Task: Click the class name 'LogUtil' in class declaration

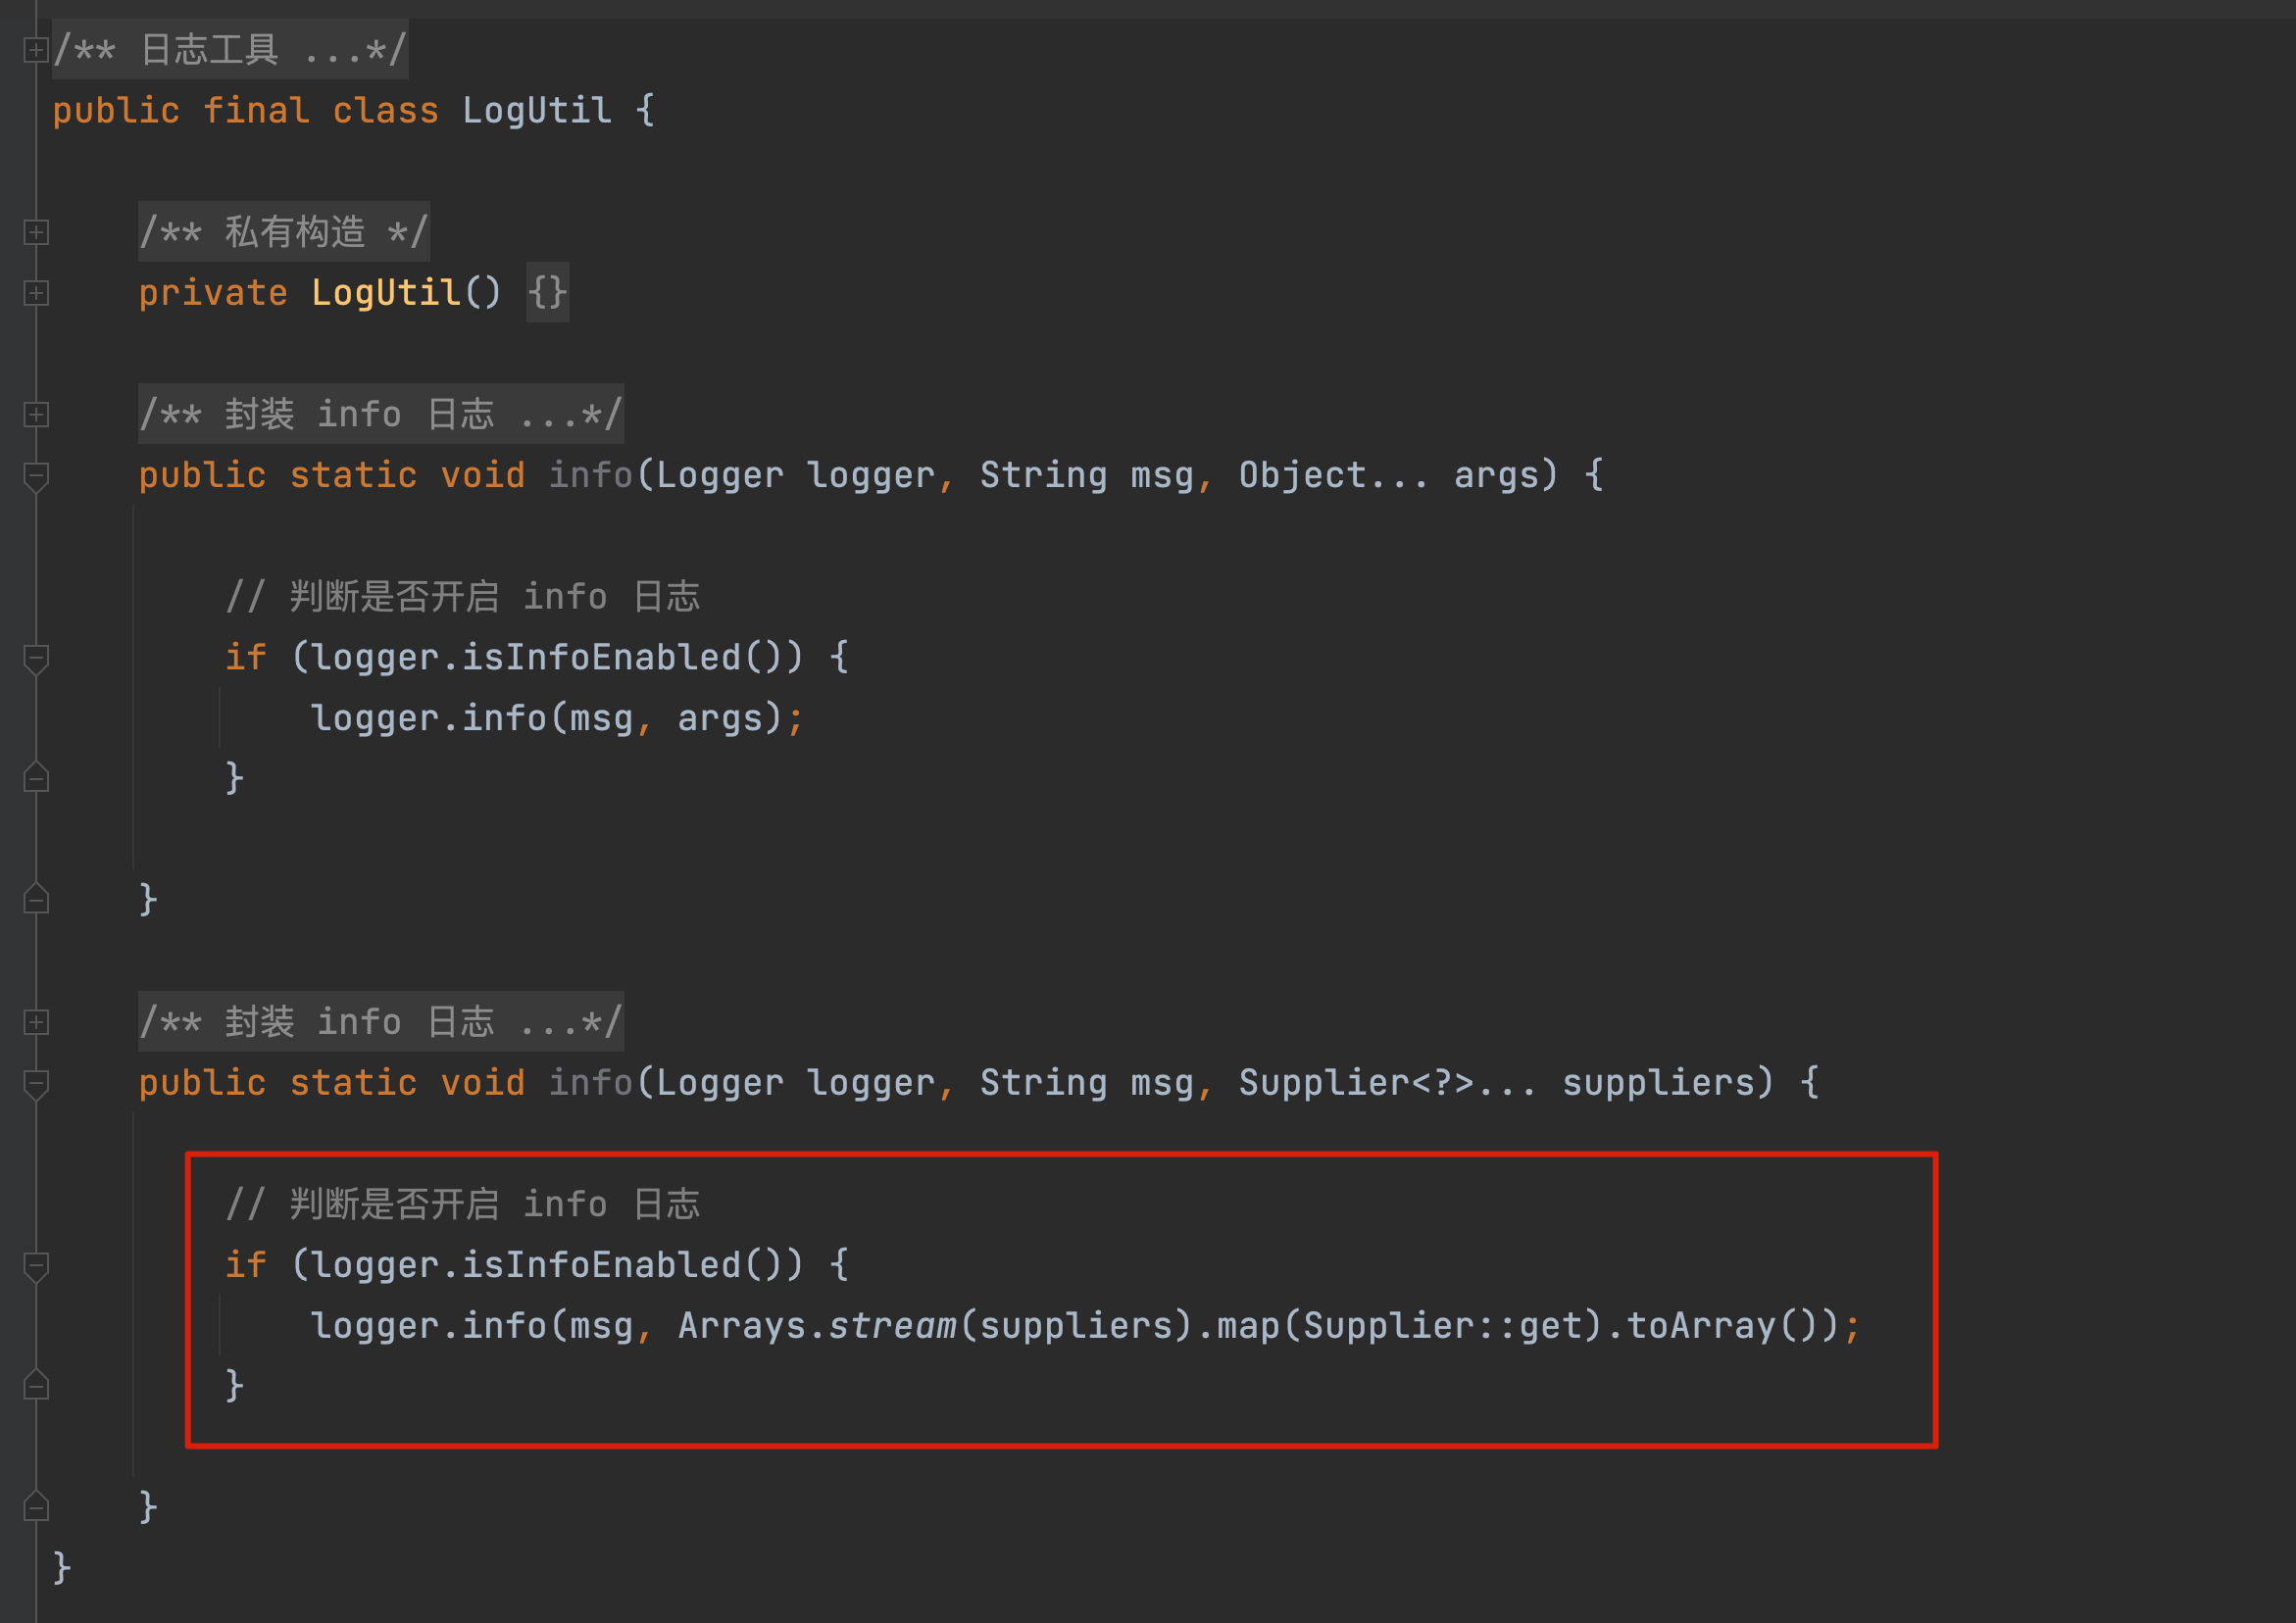Action: [537, 110]
